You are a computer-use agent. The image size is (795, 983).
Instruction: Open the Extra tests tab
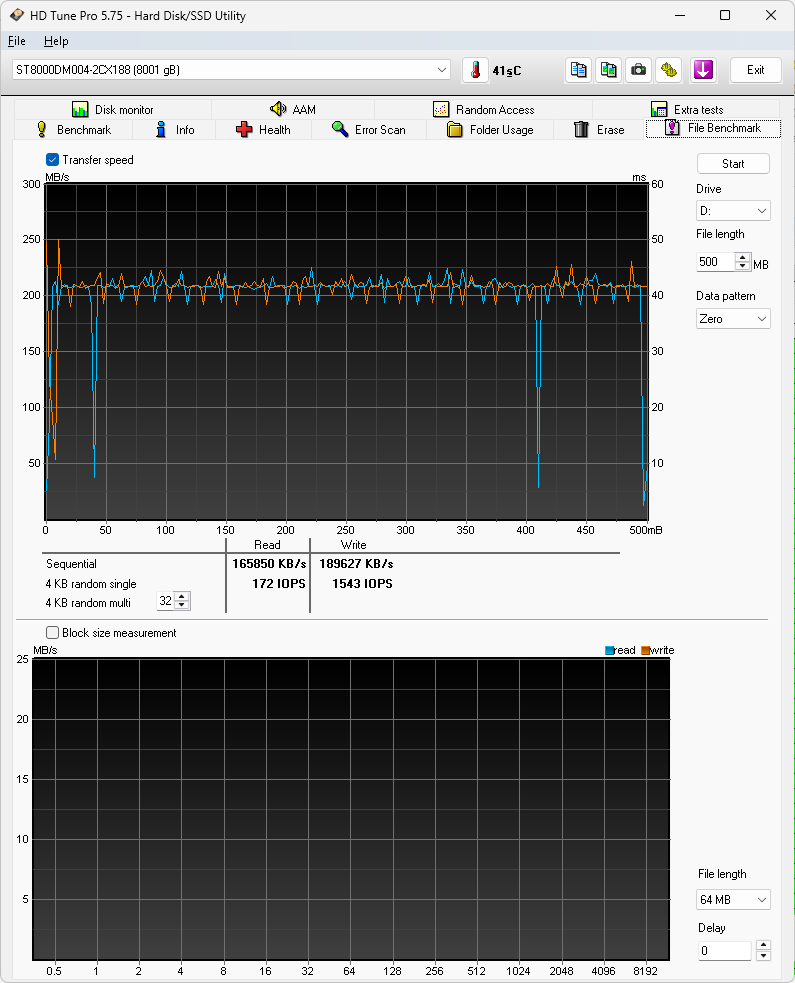[x=687, y=110]
